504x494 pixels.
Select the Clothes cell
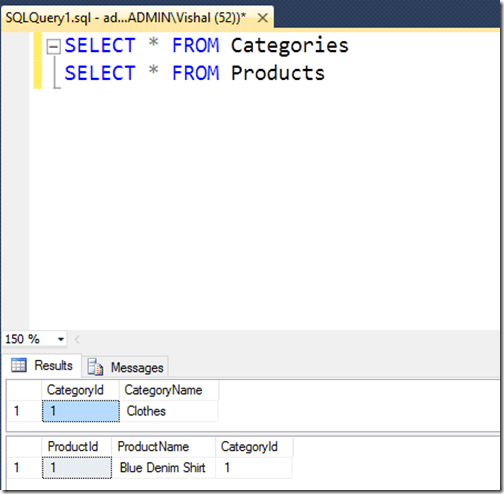pos(169,411)
